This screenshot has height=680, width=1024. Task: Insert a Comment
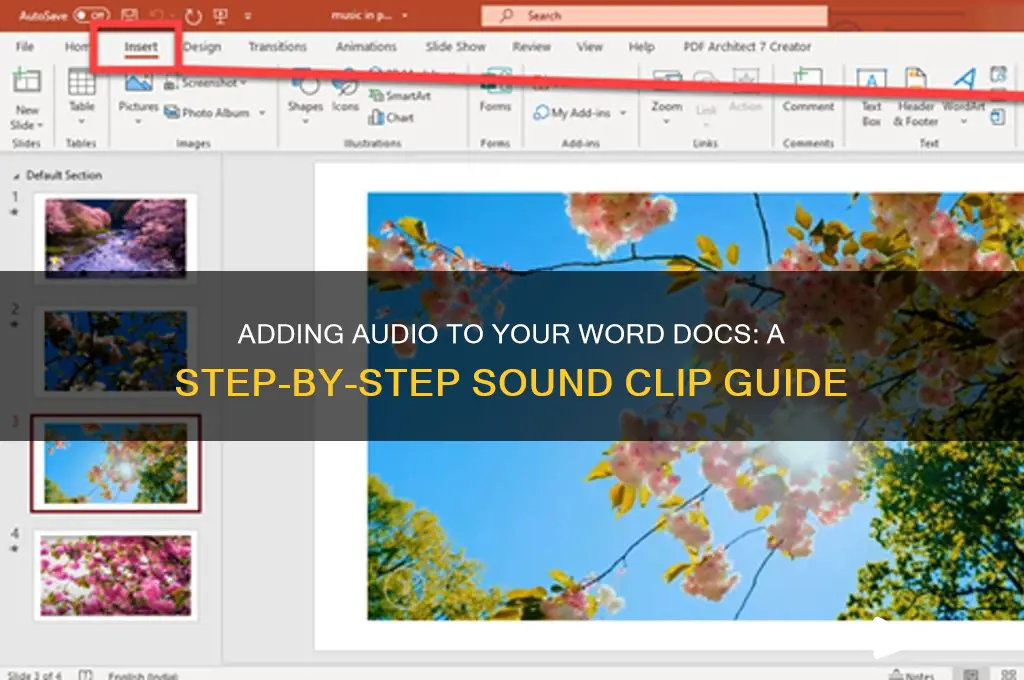point(808,90)
